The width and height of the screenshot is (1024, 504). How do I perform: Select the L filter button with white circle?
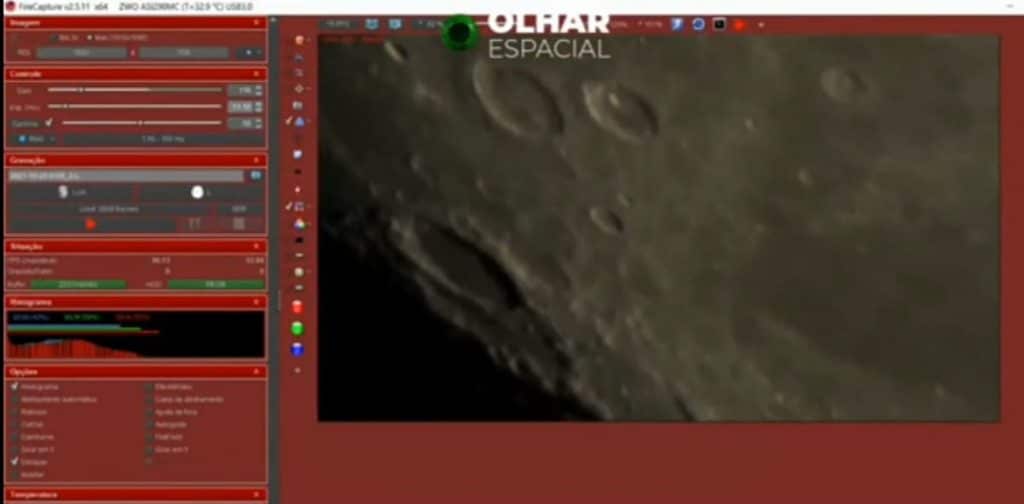point(201,193)
